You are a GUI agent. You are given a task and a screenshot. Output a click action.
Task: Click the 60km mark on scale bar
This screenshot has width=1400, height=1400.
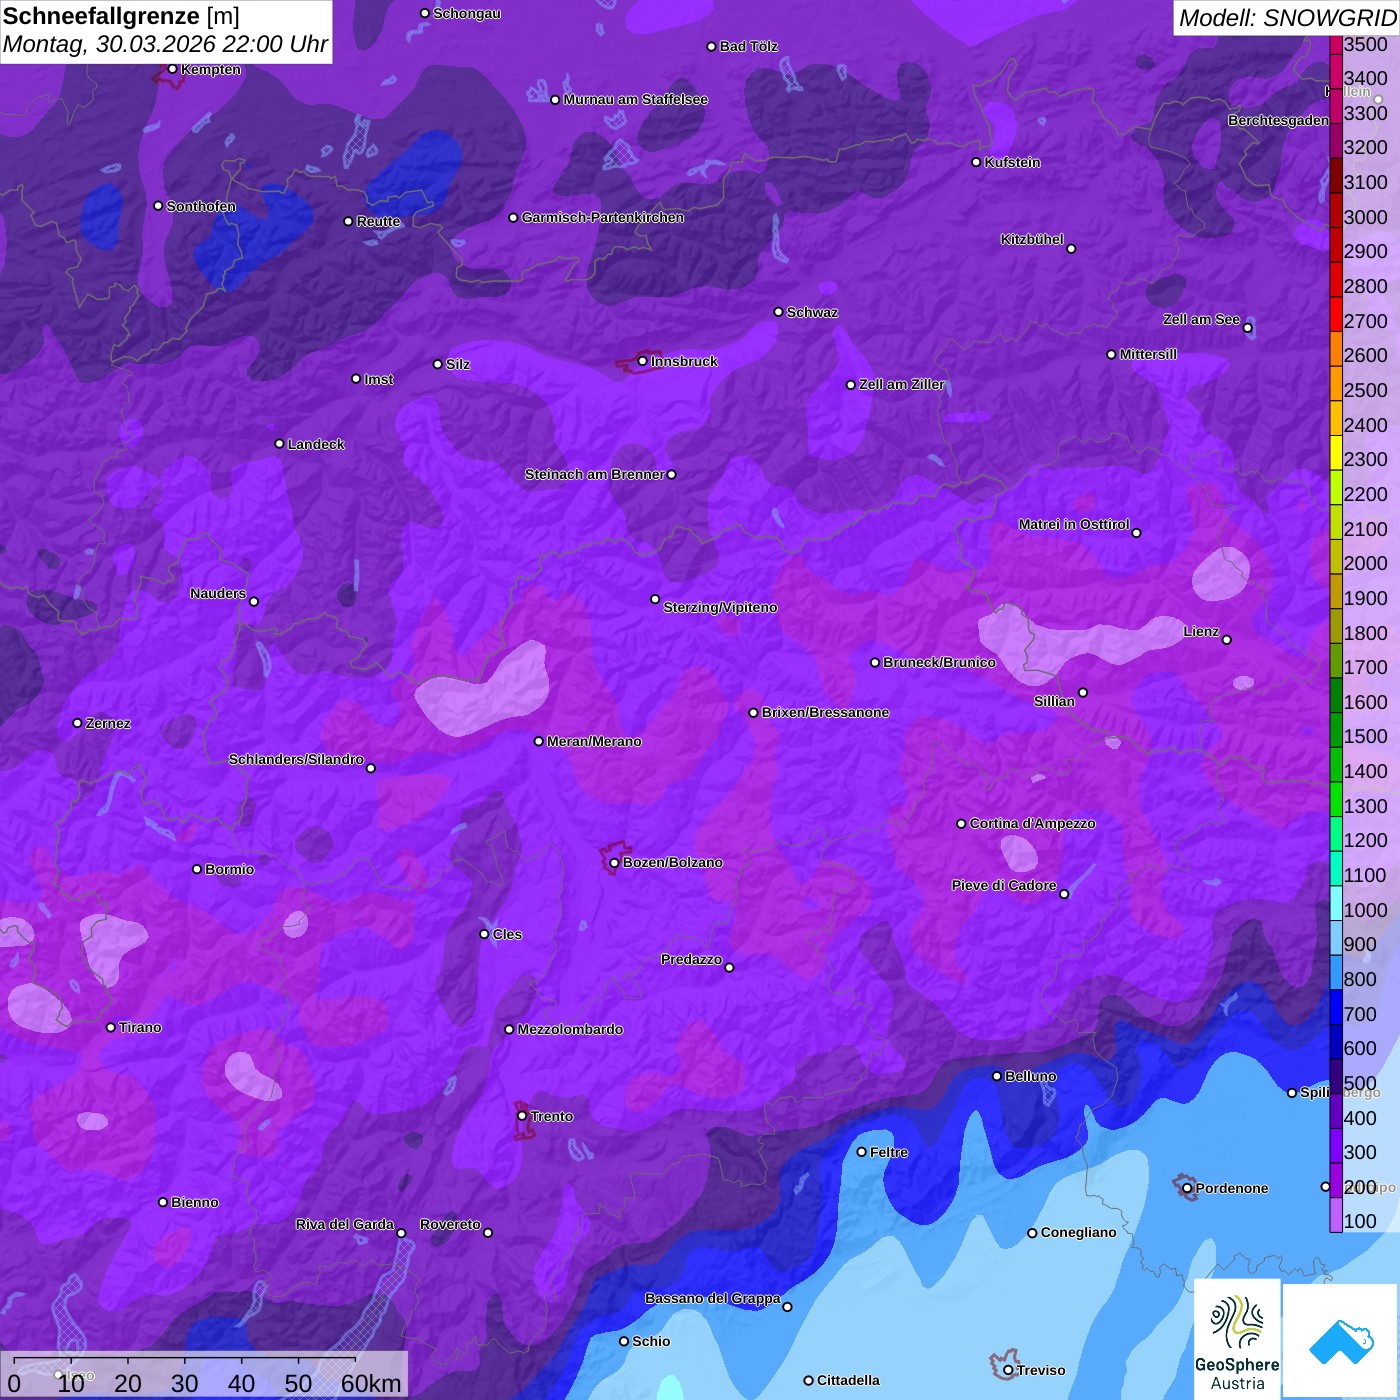(371, 1383)
